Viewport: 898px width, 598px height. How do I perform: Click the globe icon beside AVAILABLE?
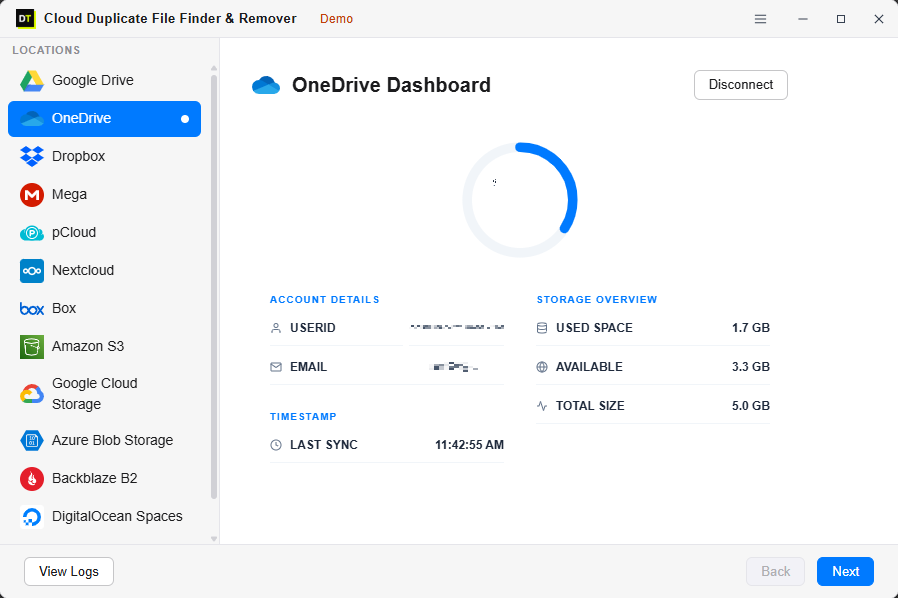click(542, 367)
